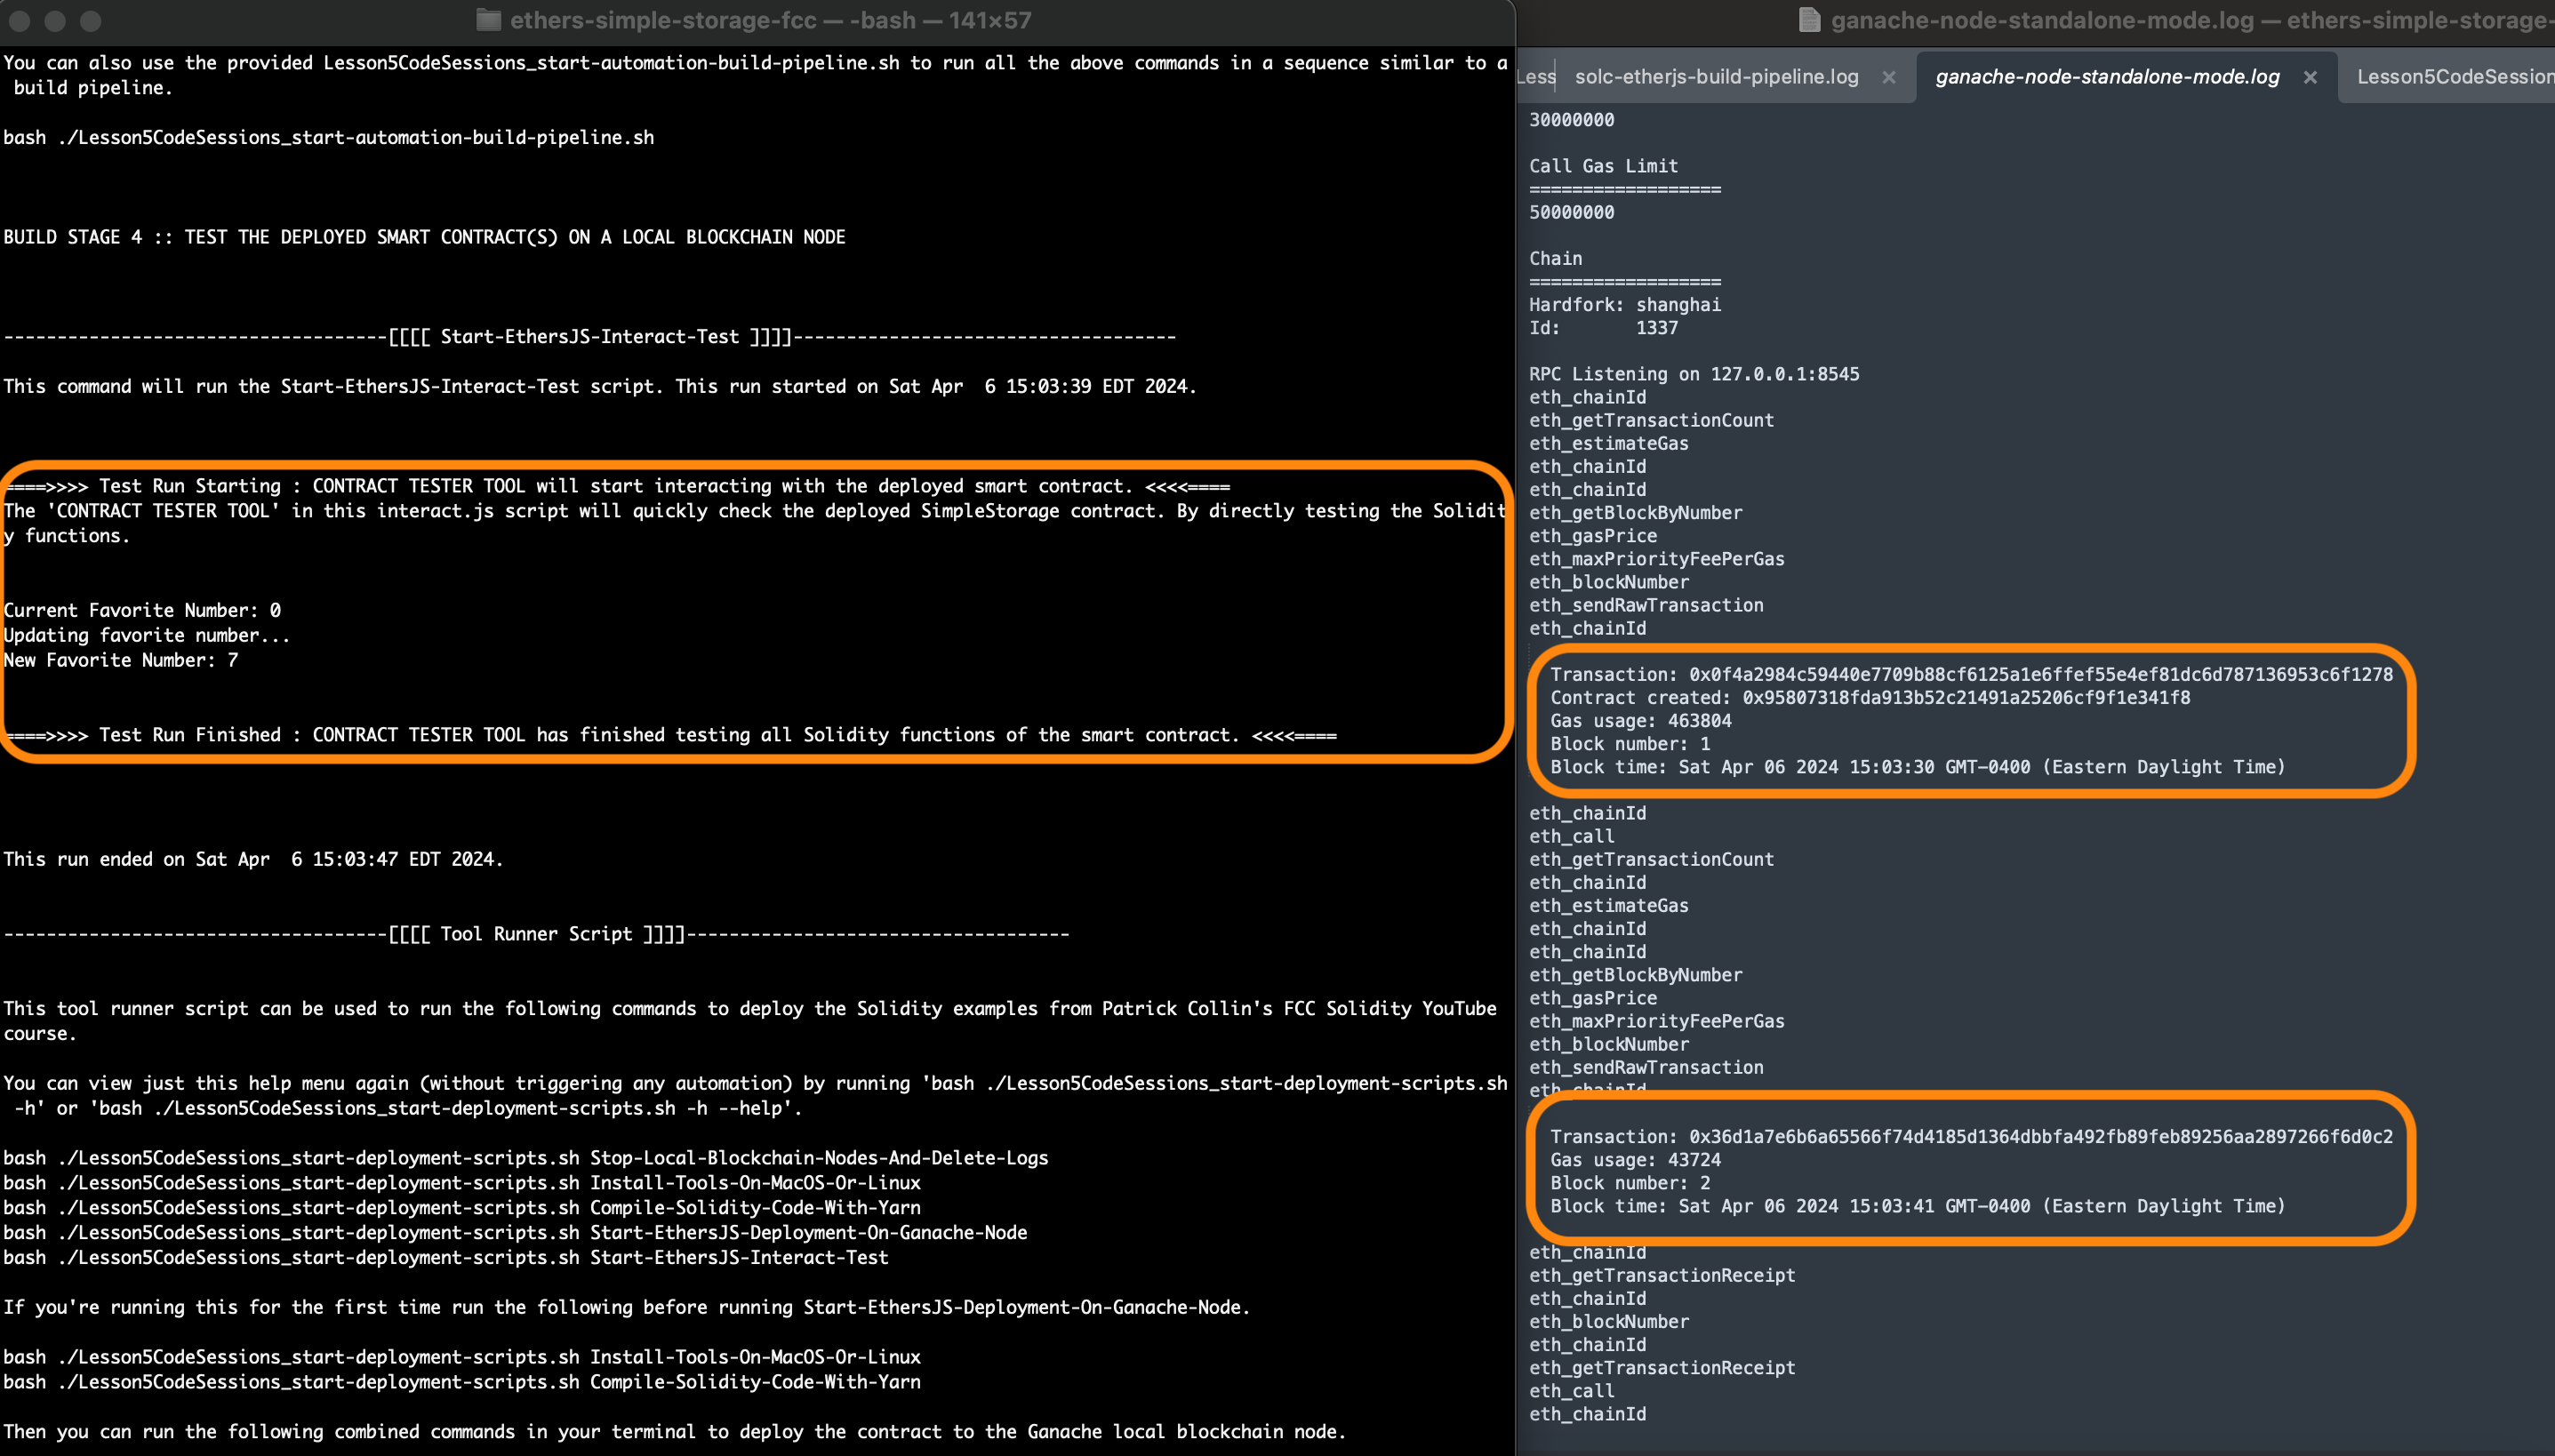This screenshot has height=1456, width=2555.
Task: Click the terminal window's yellow minimize button
Action: 55,20
